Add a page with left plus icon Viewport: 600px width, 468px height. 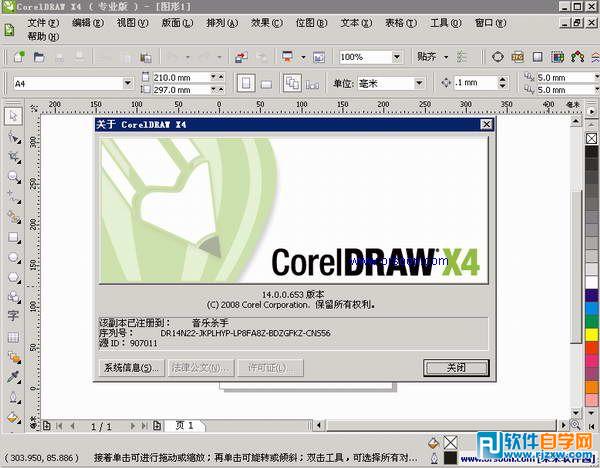pos(46,426)
